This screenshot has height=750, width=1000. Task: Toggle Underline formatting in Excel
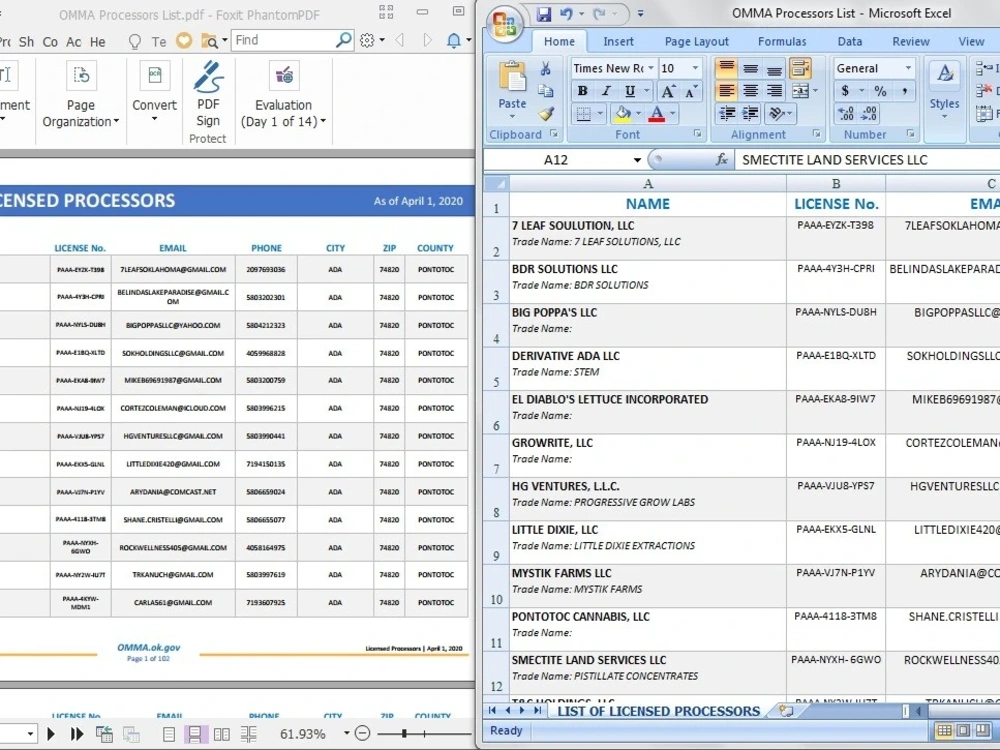coord(630,91)
